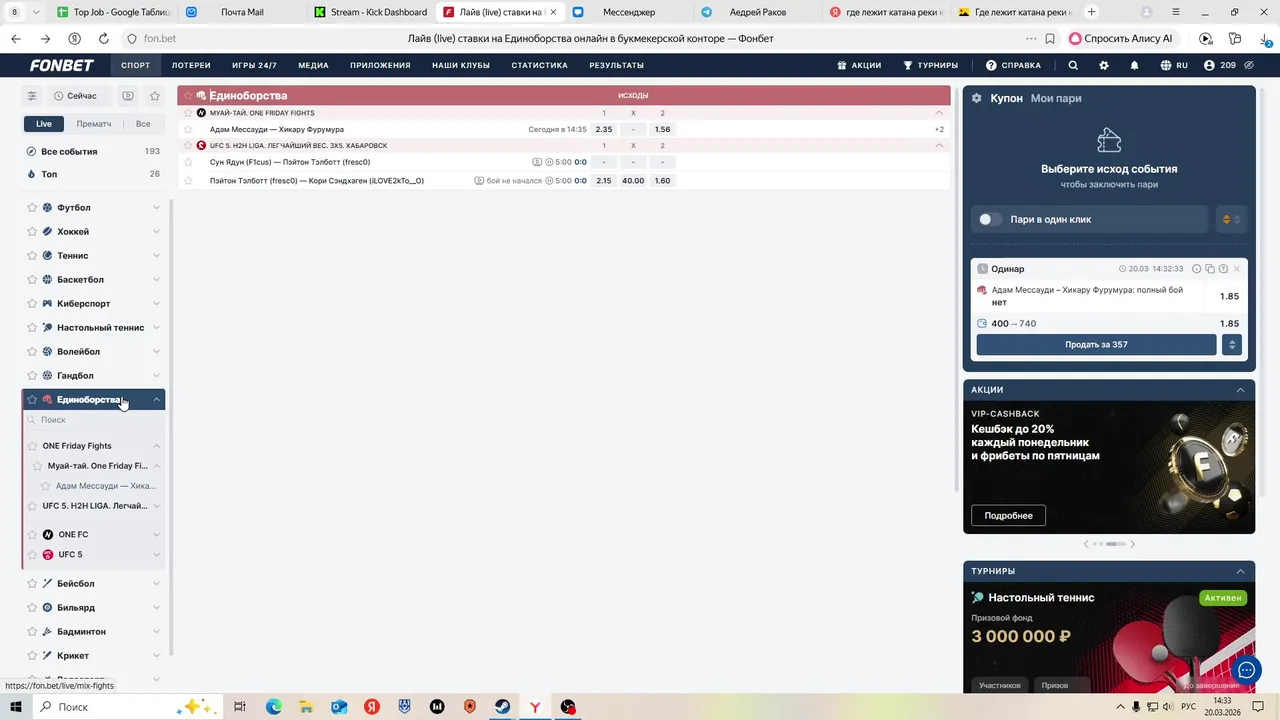This screenshot has width=1280, height=720.
Task: Click Продать за 357 button
Action: (x=1096, y=345)
